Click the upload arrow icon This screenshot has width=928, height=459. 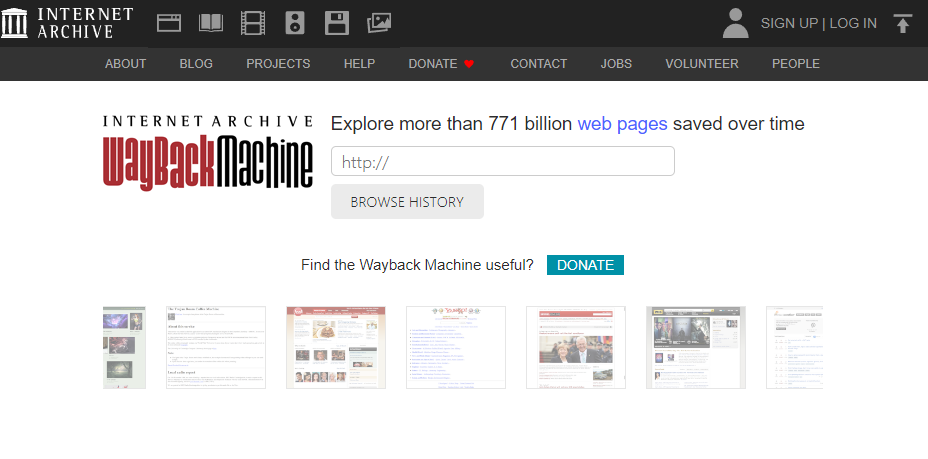click(902, 23)
